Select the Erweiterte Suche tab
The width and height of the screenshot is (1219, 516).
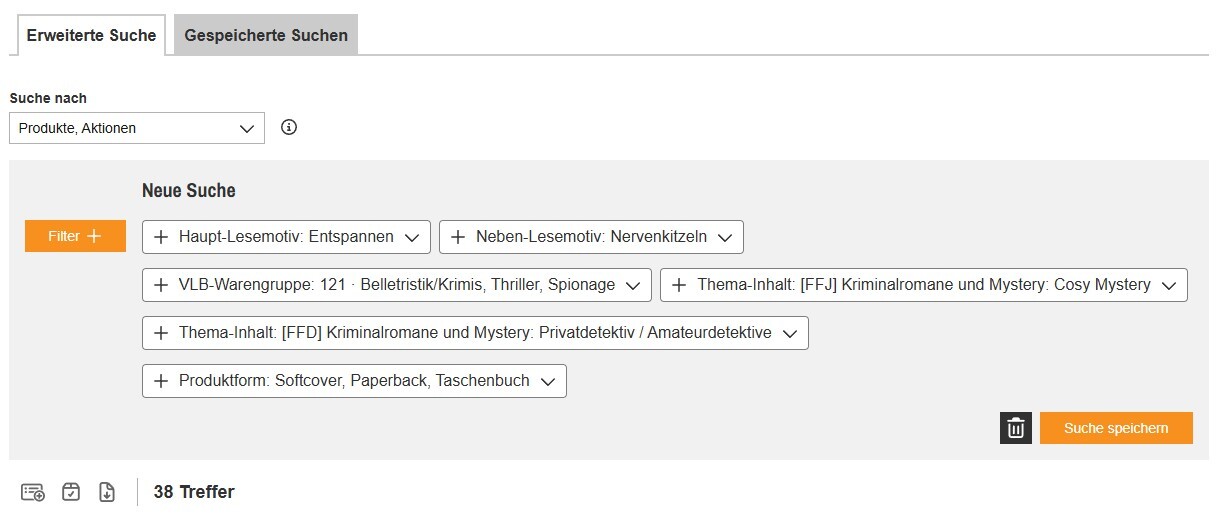click(91, 35)
